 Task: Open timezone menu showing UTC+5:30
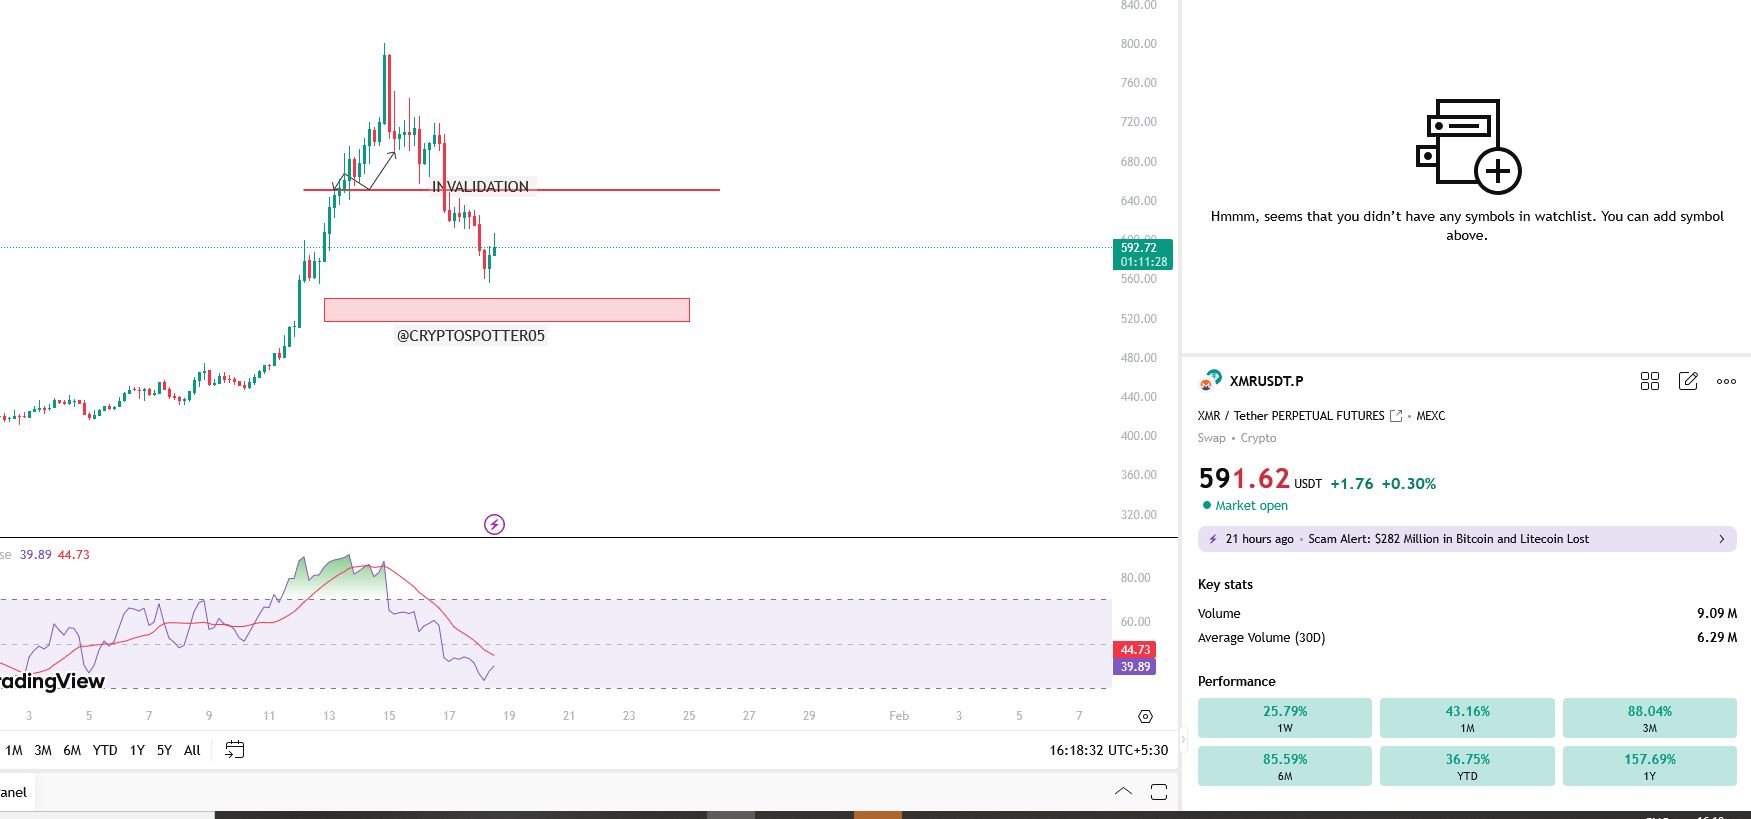(1108, 750)
